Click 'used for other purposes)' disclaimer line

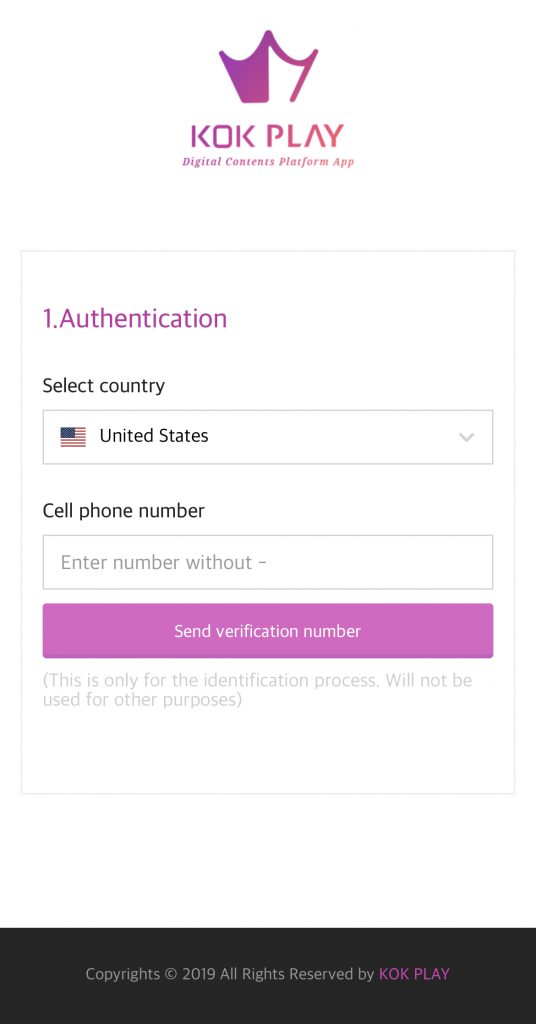click(x=142, y=700)
